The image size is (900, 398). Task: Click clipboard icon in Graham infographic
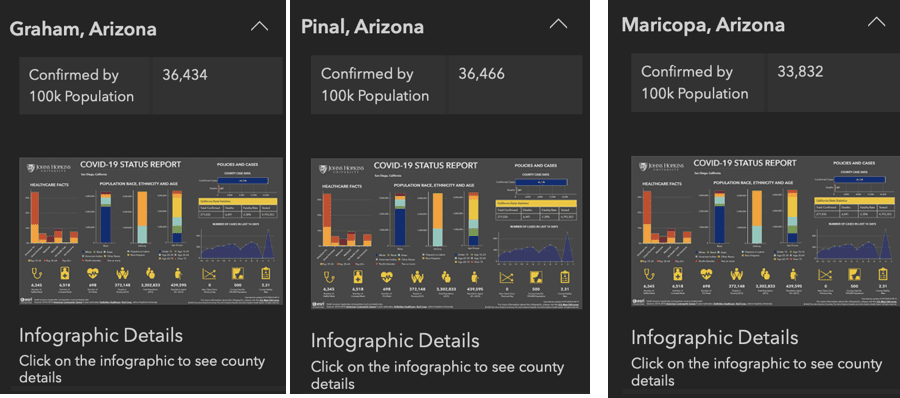(266, 273)
